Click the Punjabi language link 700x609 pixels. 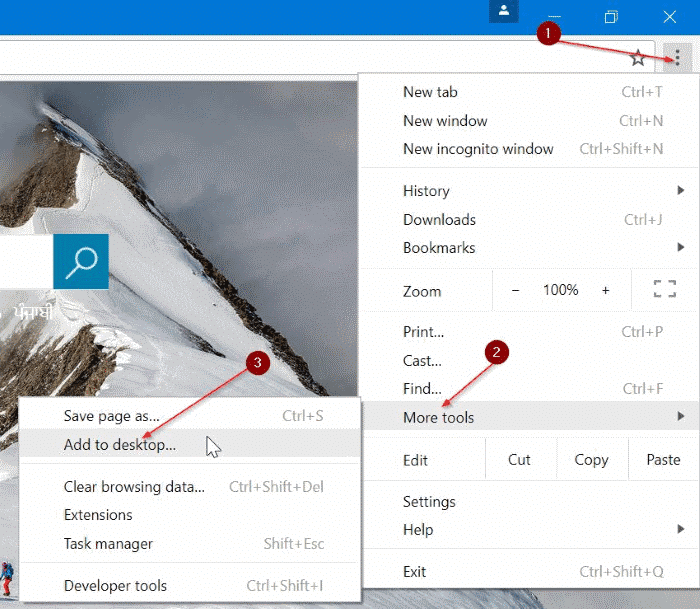pos(33,312)
